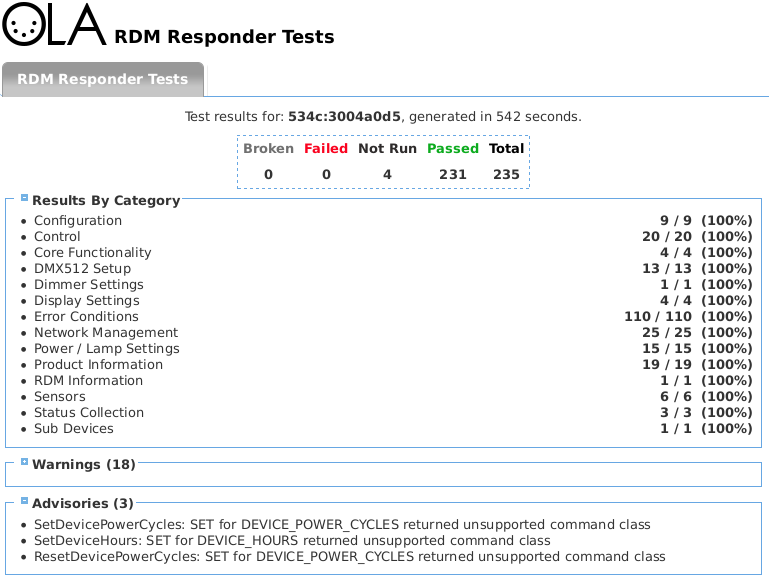Select Power / Lamp Settings category
Viewport: 769px width, 579px height.
(106, 349)
